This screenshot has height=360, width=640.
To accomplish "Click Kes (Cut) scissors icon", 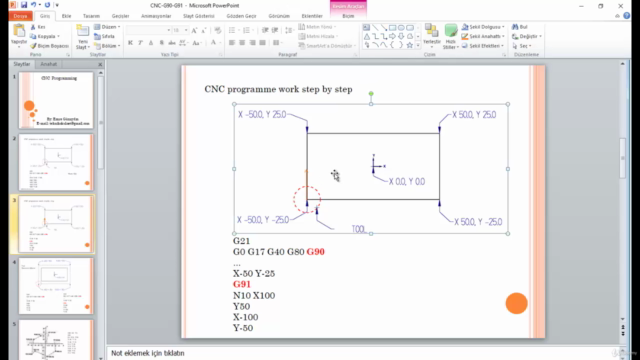I will 33,27.
